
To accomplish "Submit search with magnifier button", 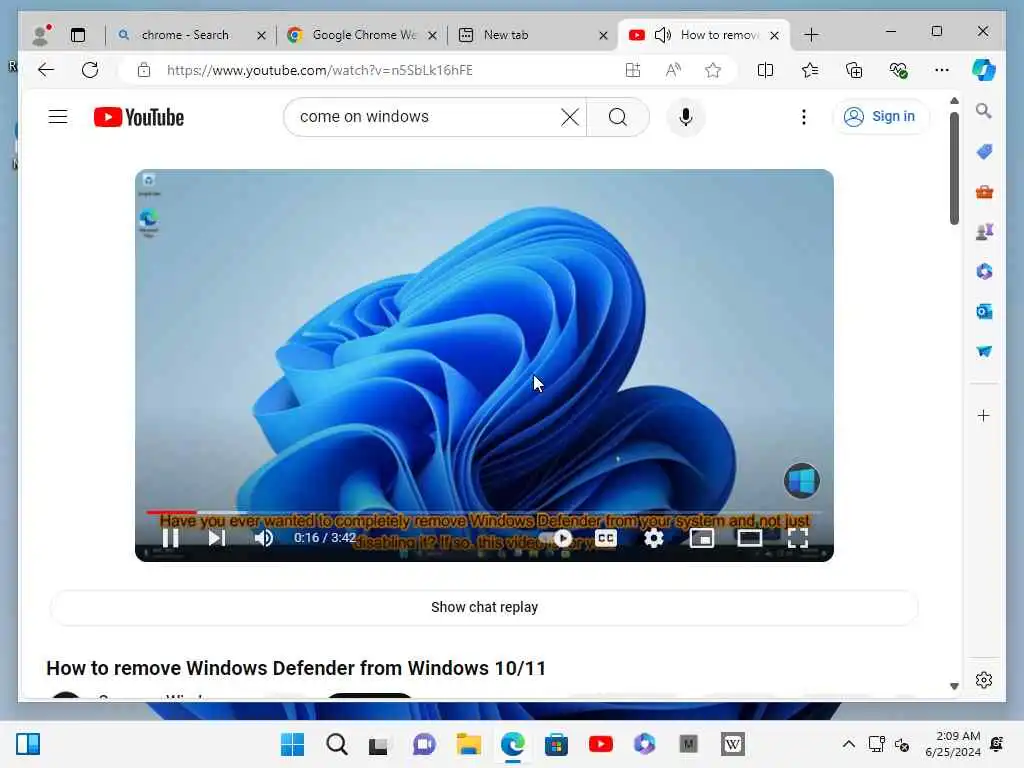I will 618,117.
